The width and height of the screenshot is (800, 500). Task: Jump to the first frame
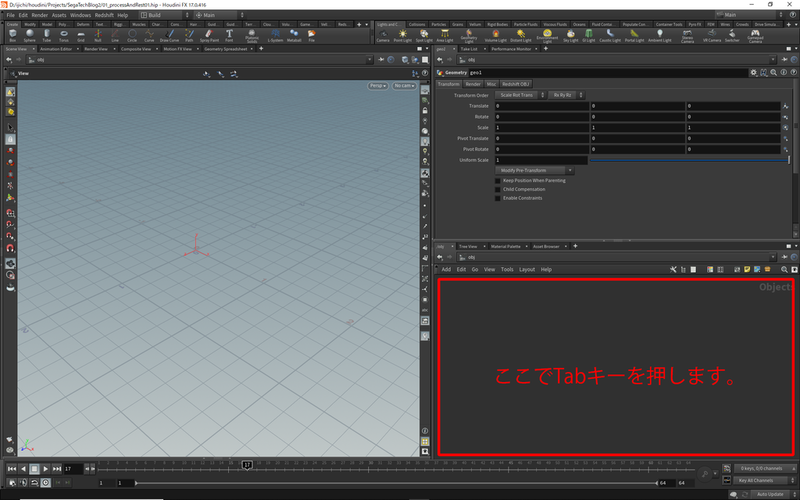click(12, 468)
